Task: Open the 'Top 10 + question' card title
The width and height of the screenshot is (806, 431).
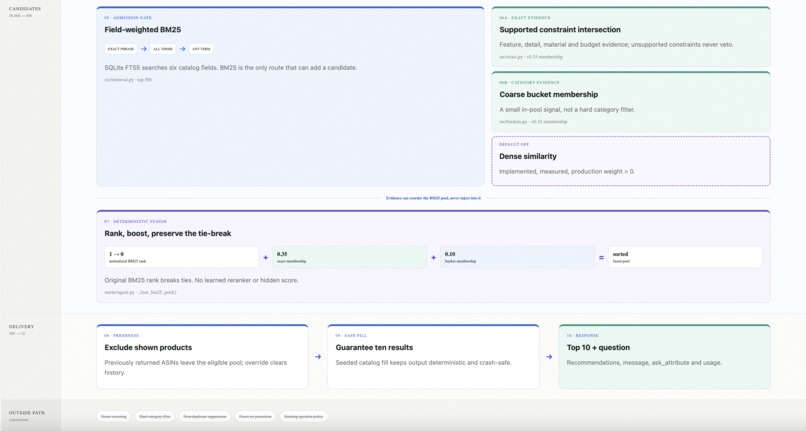Action: (x=598, y=348)
